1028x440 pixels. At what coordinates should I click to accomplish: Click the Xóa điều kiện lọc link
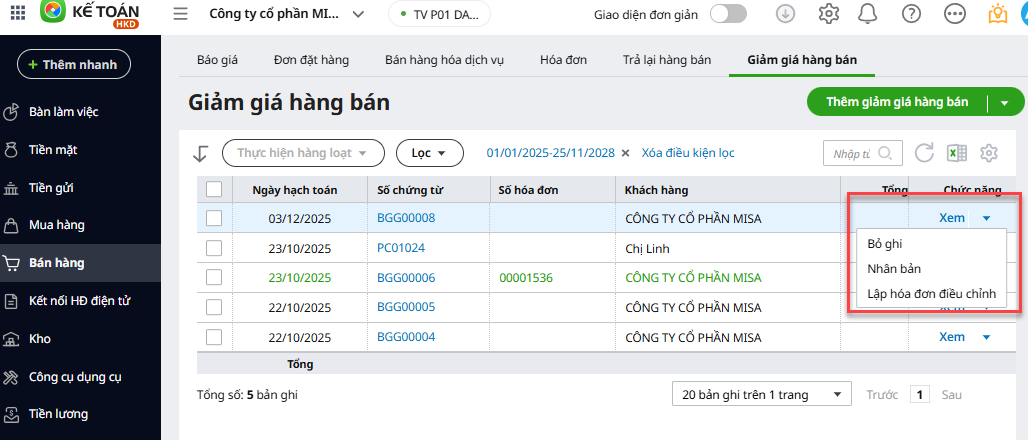pyautogui.click(x=688, y=153)
